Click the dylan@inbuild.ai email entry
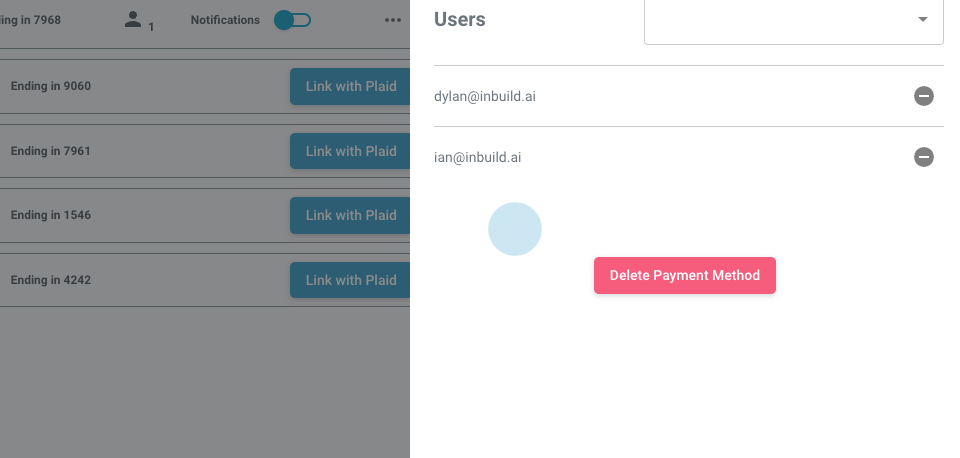The height and width of the screenshot is (458, 960). click(x=485, y=96)
